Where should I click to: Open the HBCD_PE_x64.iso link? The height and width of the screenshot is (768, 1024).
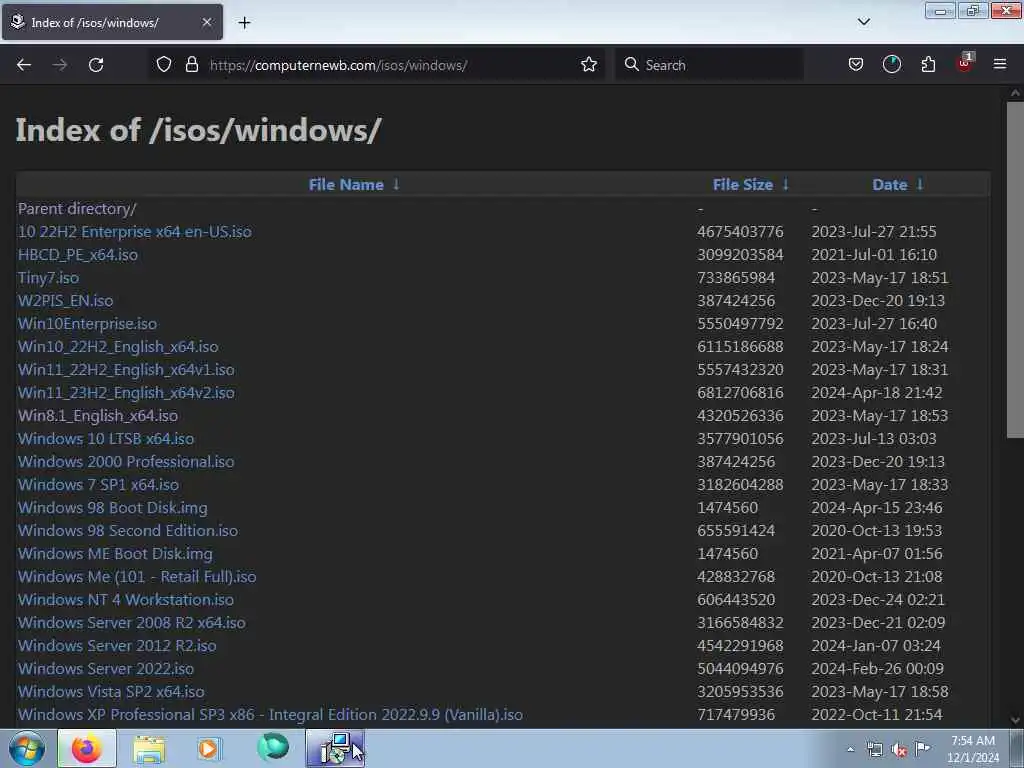click(78, 255)
